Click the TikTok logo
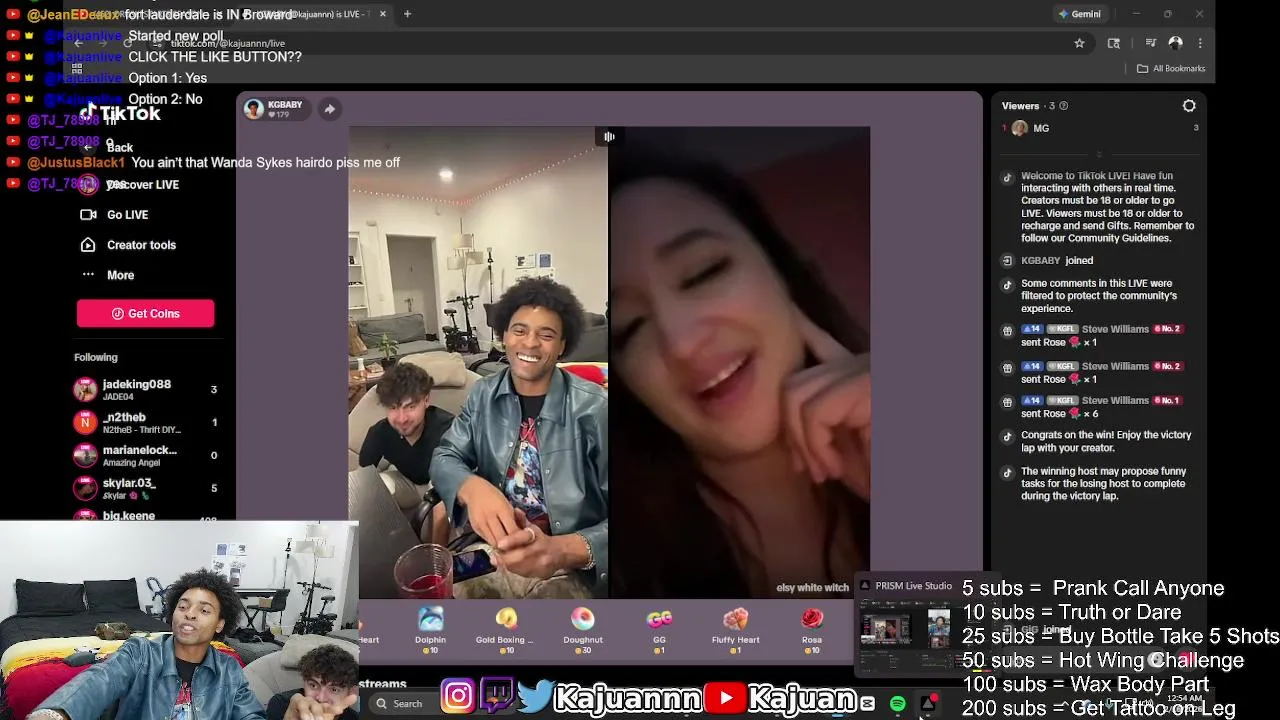Screen dimensions: 1280x720 pyautogui.click(x=120, y=113)
